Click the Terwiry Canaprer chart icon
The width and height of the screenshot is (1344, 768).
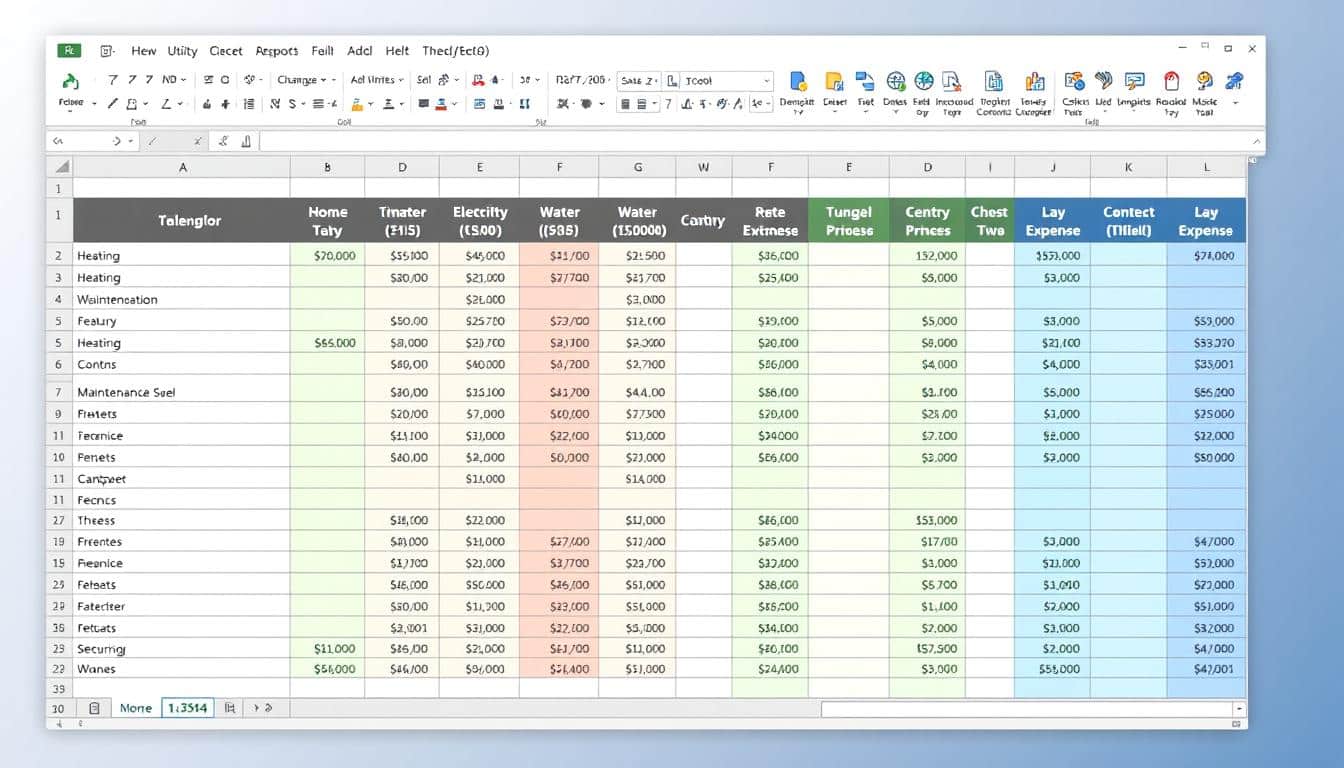tap(1035, 82)
